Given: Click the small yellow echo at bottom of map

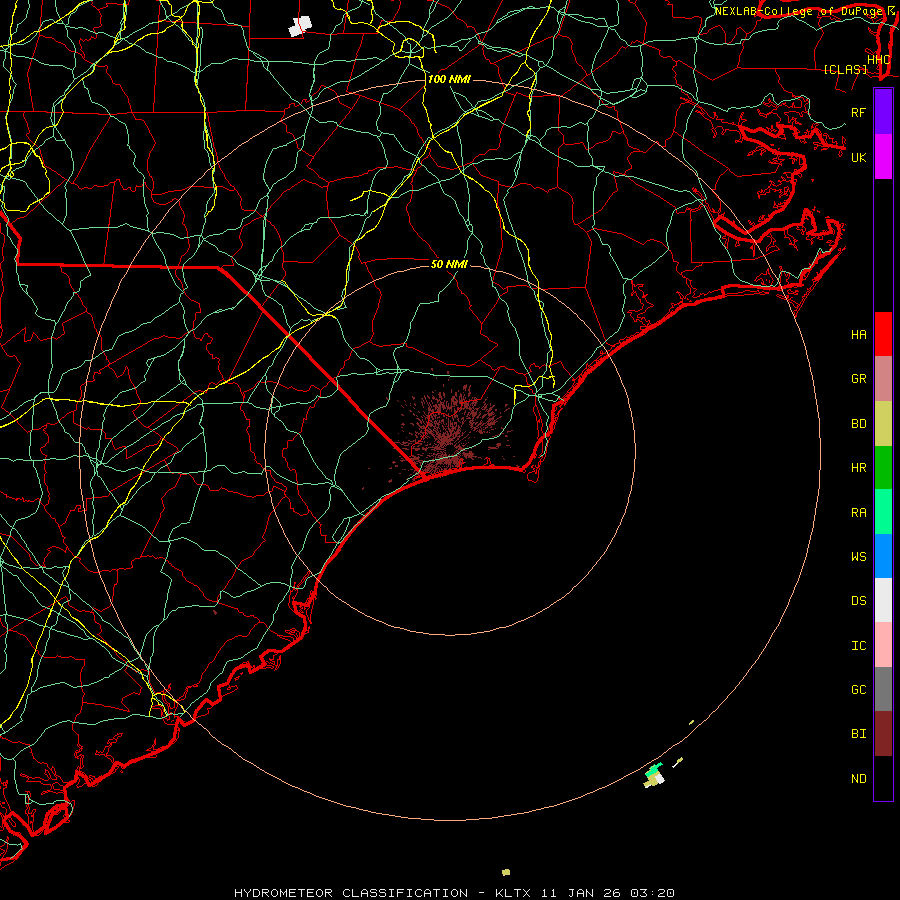Looking at the screenshot, I should (506, 872).
